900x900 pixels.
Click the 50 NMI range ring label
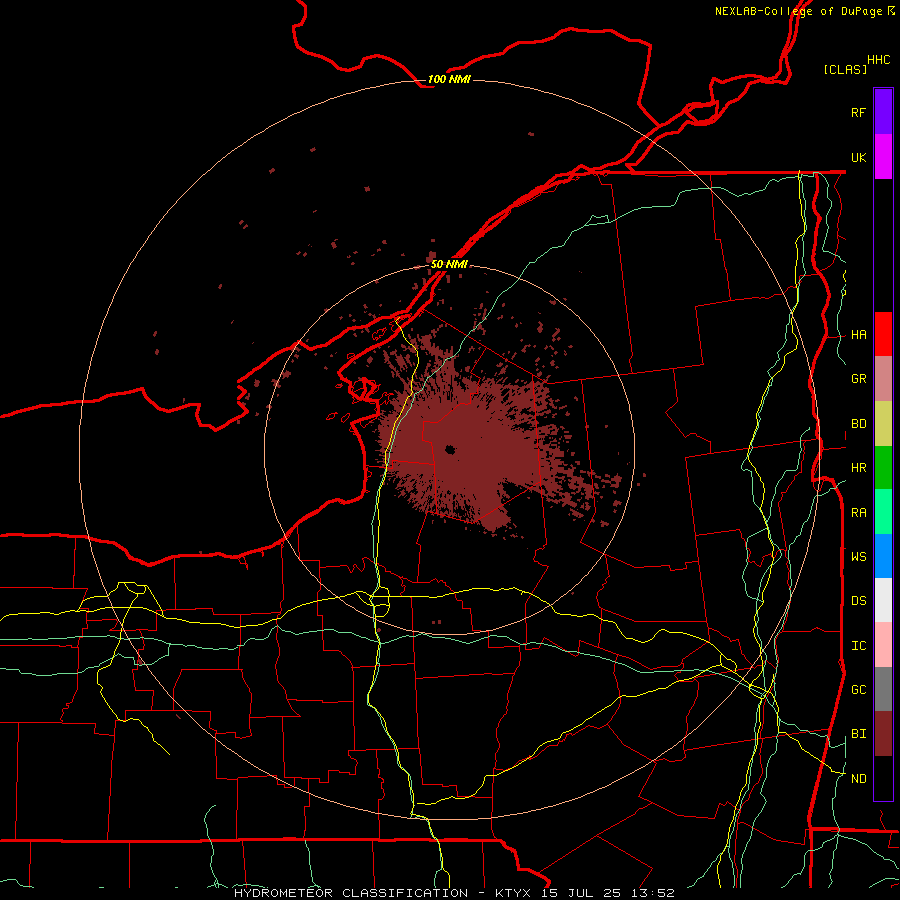(449, 264)
